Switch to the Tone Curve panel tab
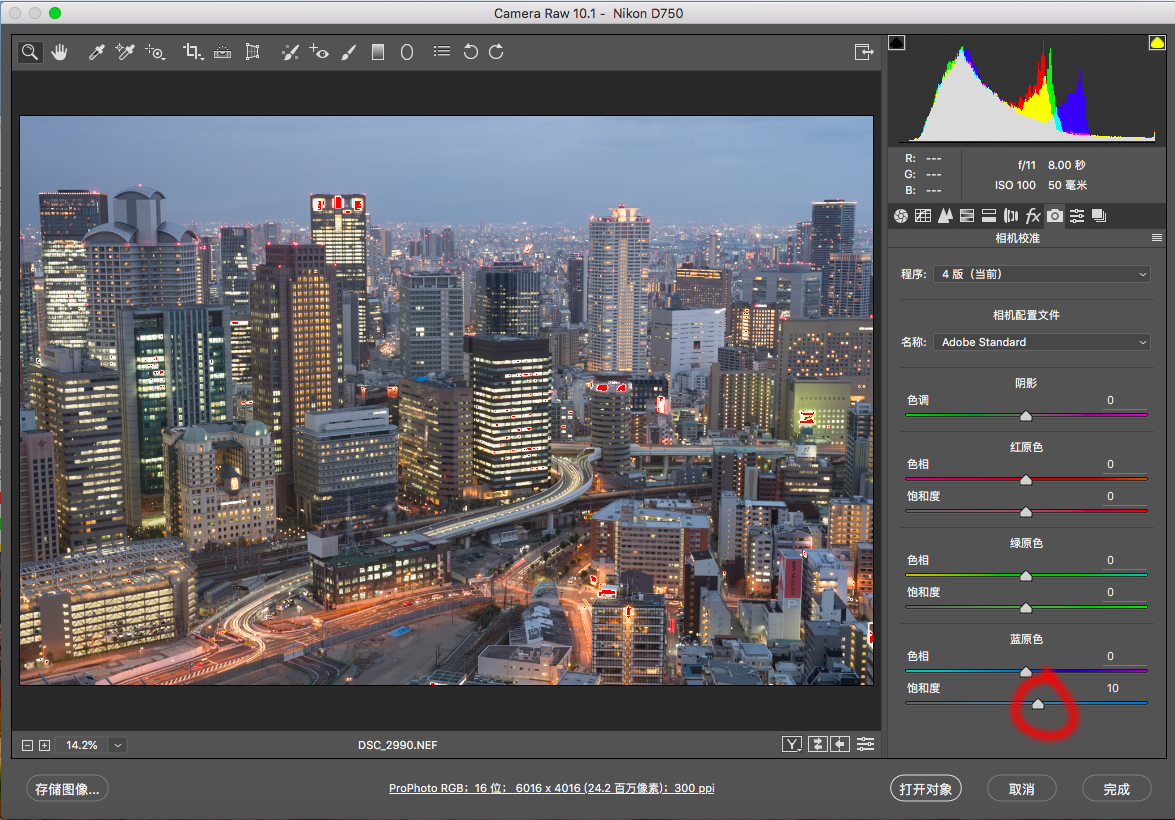The width and height of the screenshot is (1175, 820). point(923,216)
